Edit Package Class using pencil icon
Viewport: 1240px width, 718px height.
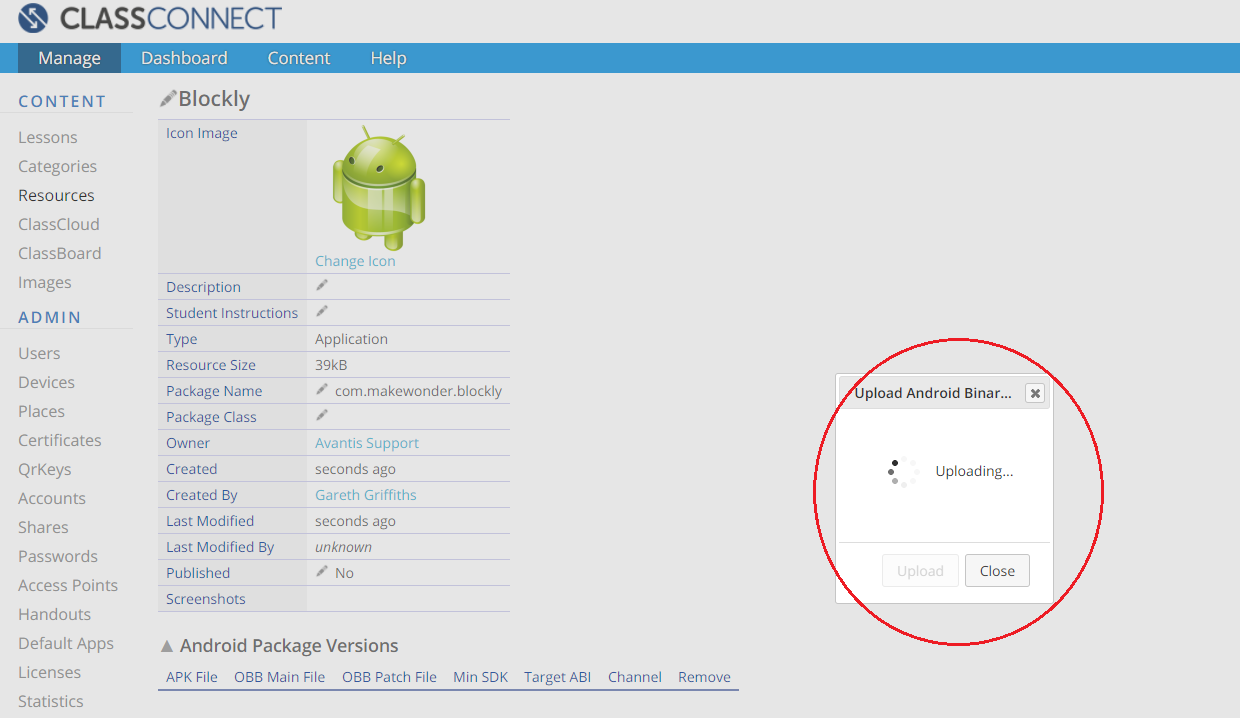click(322, 415)
